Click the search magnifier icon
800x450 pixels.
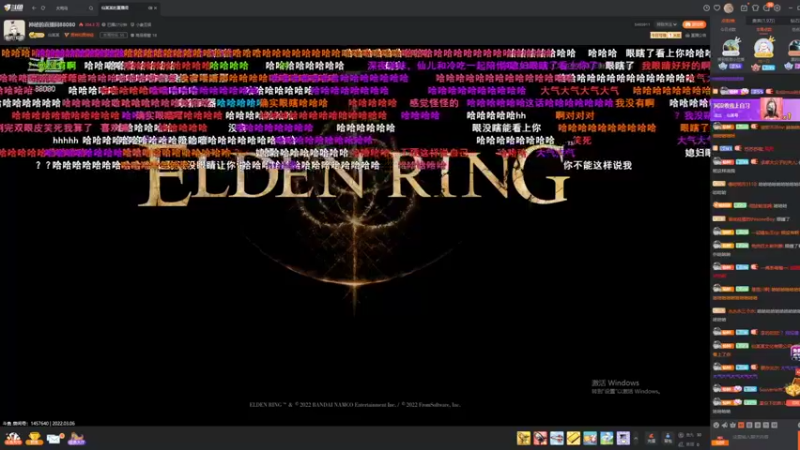point(91,8)
